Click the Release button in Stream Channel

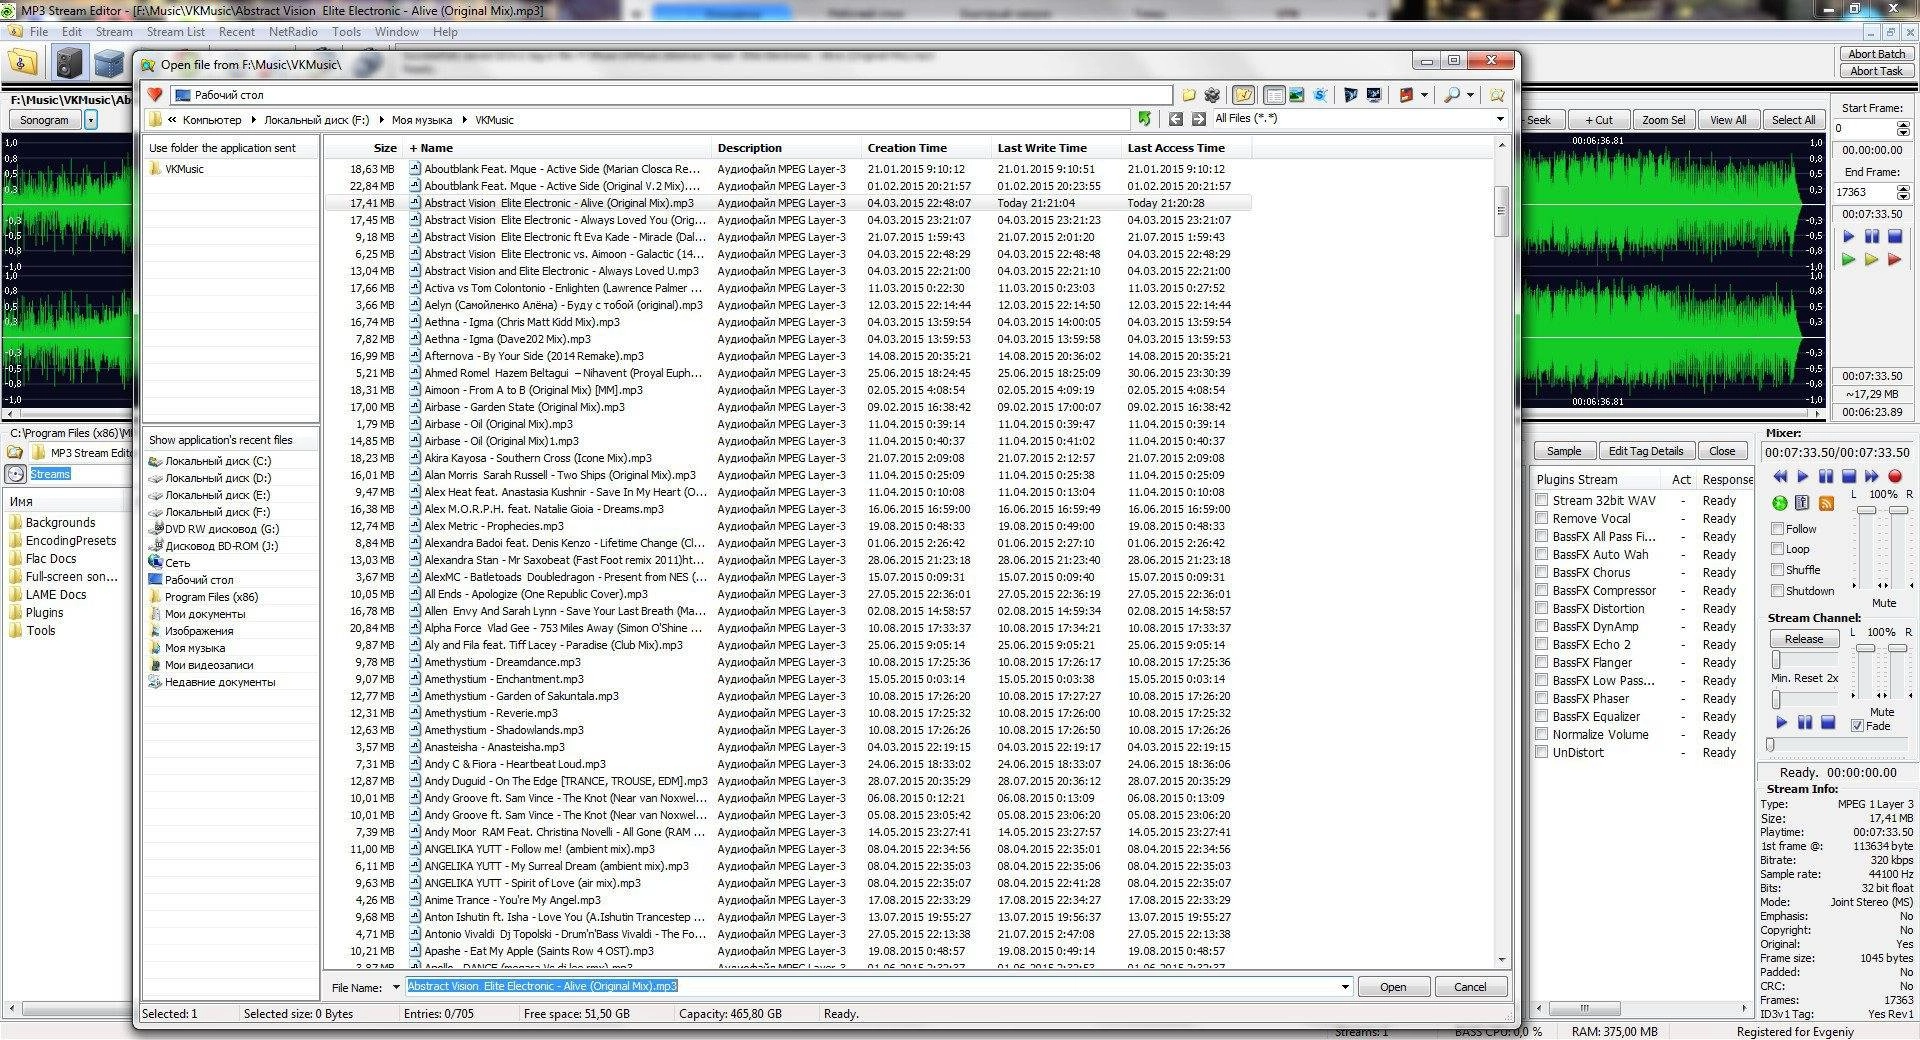[x=1804, y=639]
